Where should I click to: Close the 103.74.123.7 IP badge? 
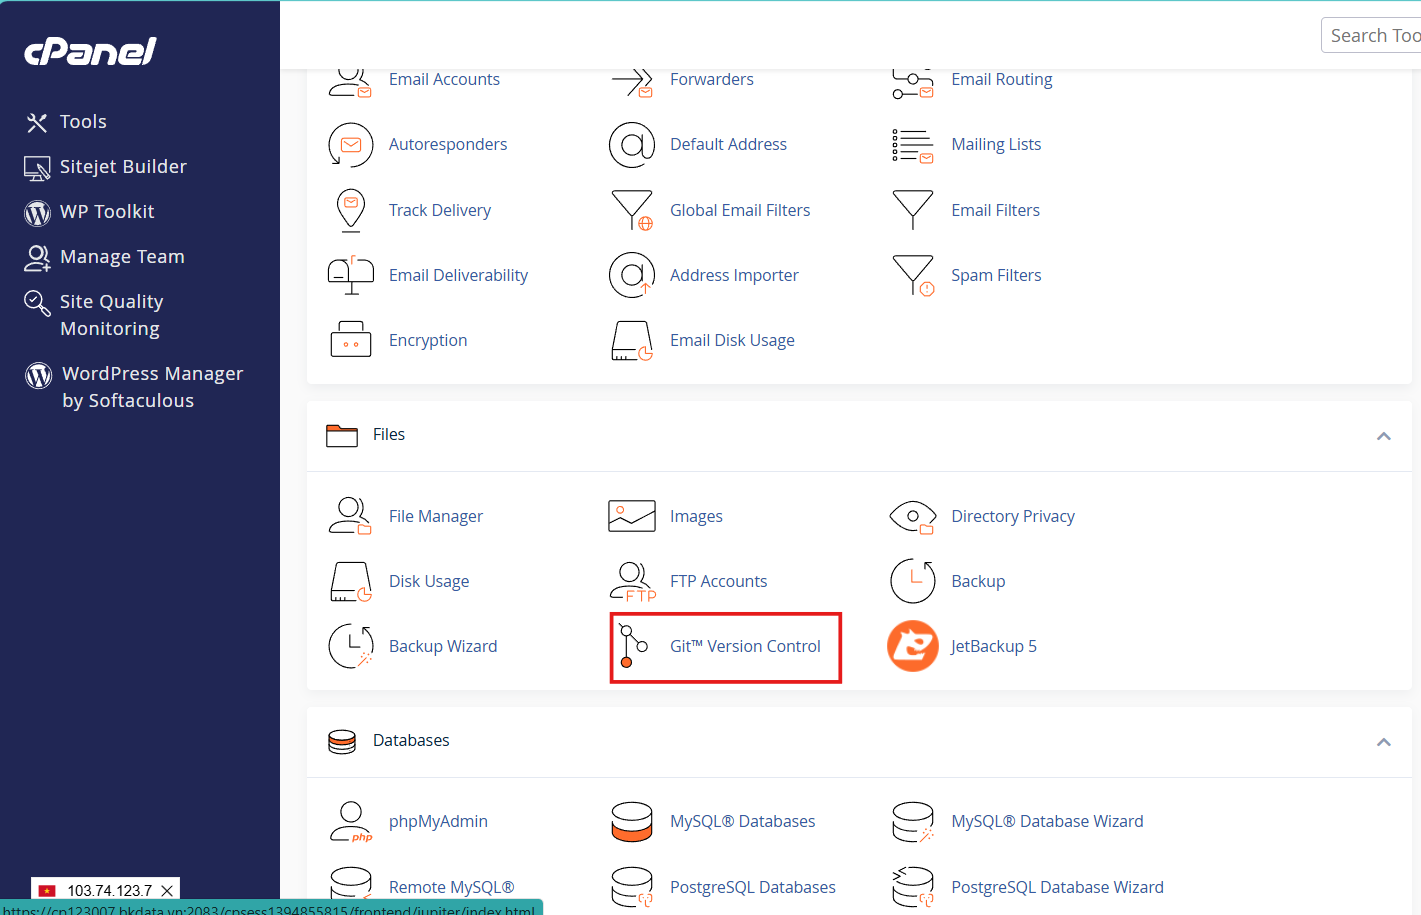(167, 890)
